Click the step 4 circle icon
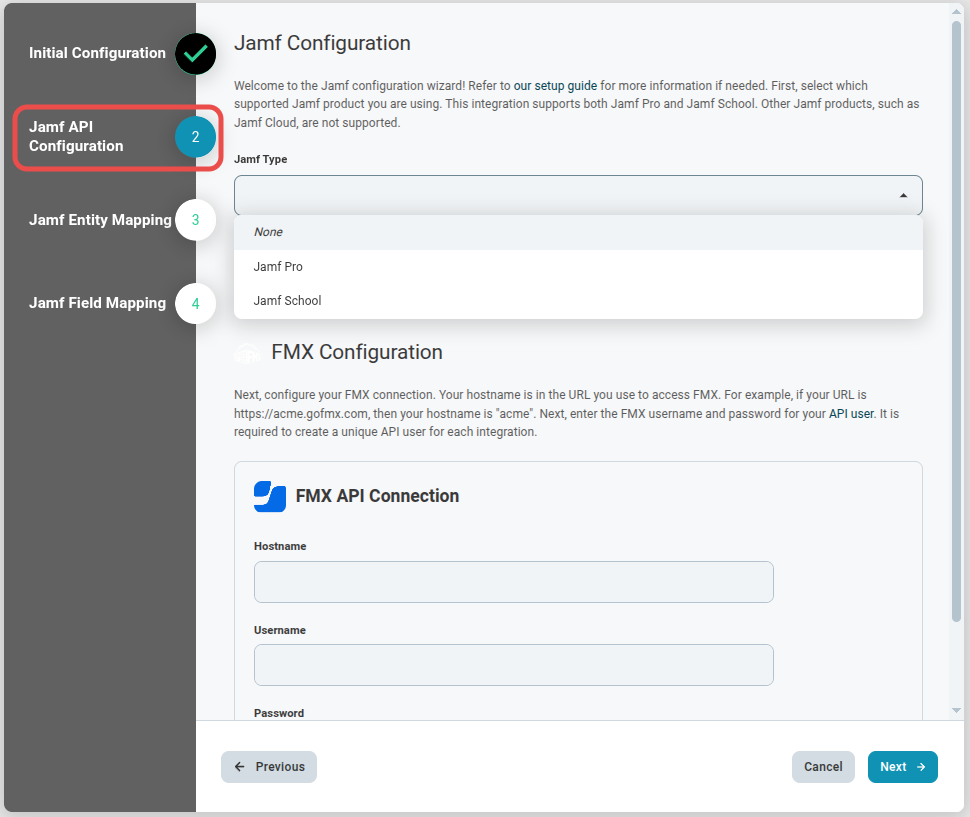970x817 pixels. click(196, 303)
